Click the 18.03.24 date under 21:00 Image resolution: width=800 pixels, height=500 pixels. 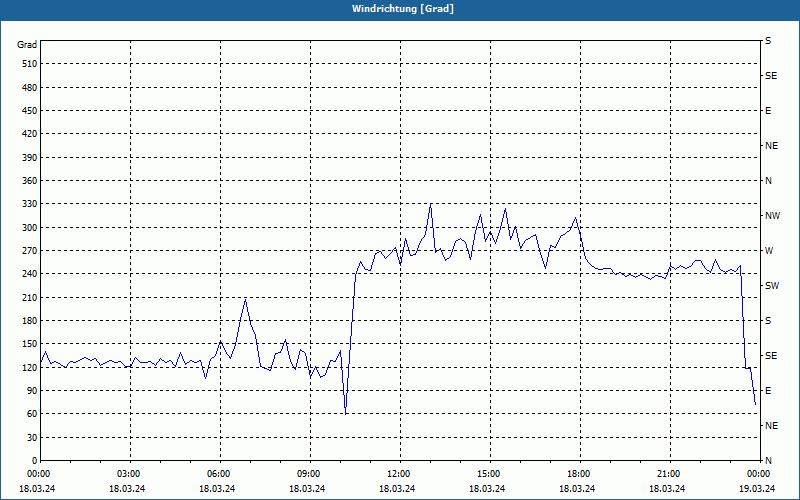667,488
